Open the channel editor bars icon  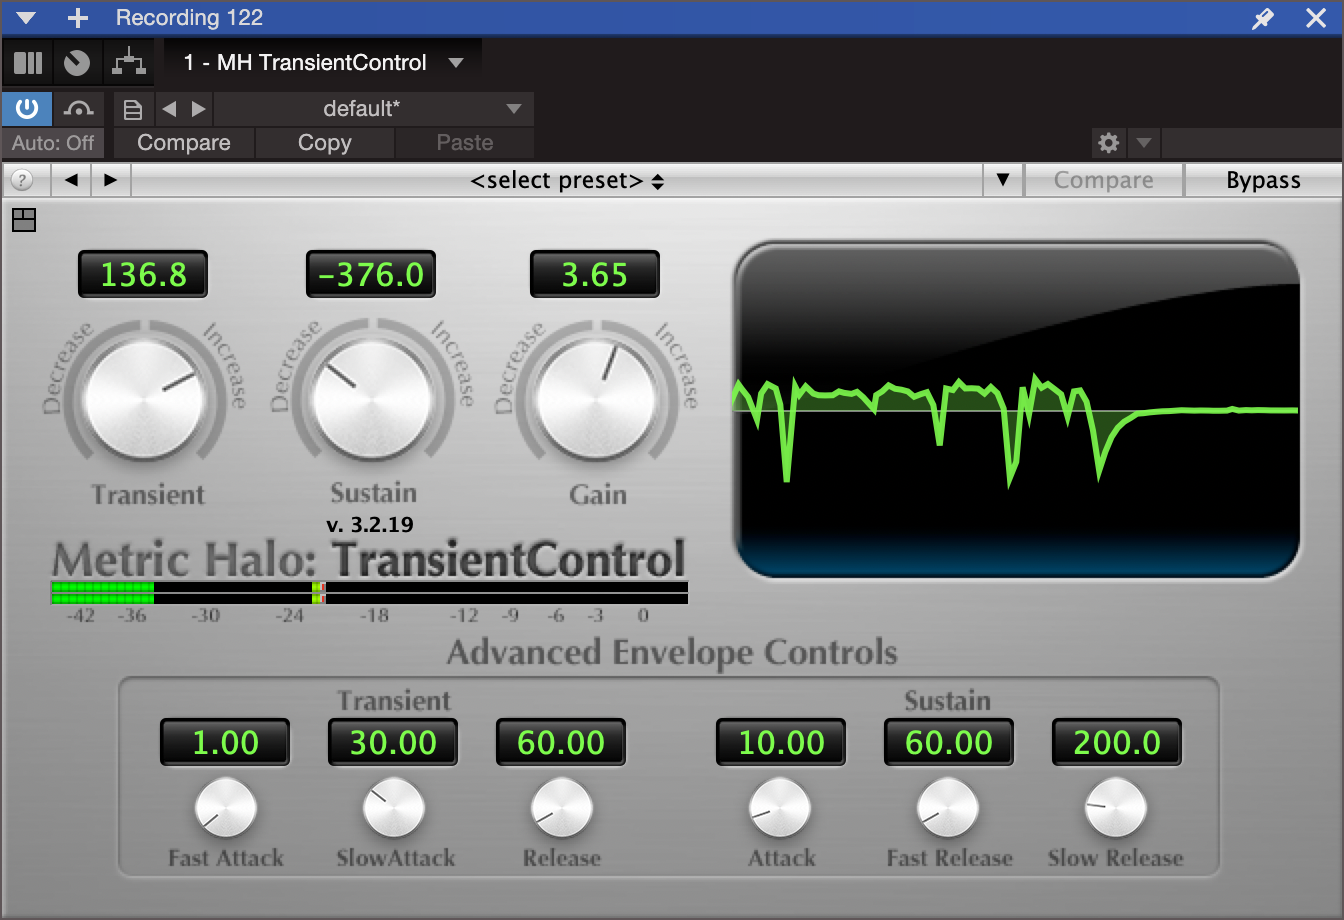28,63
